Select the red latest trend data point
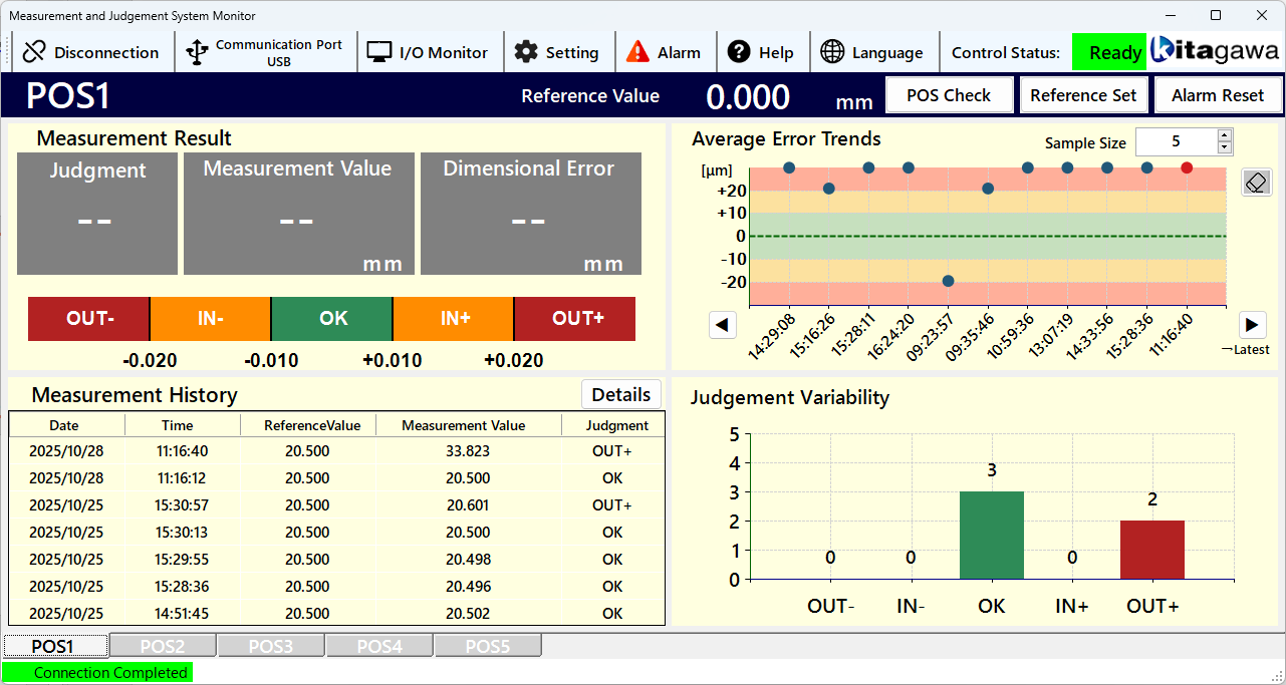Image resolution: width=1286 pixels, height=685 pixels. [x=1187, y=168]
